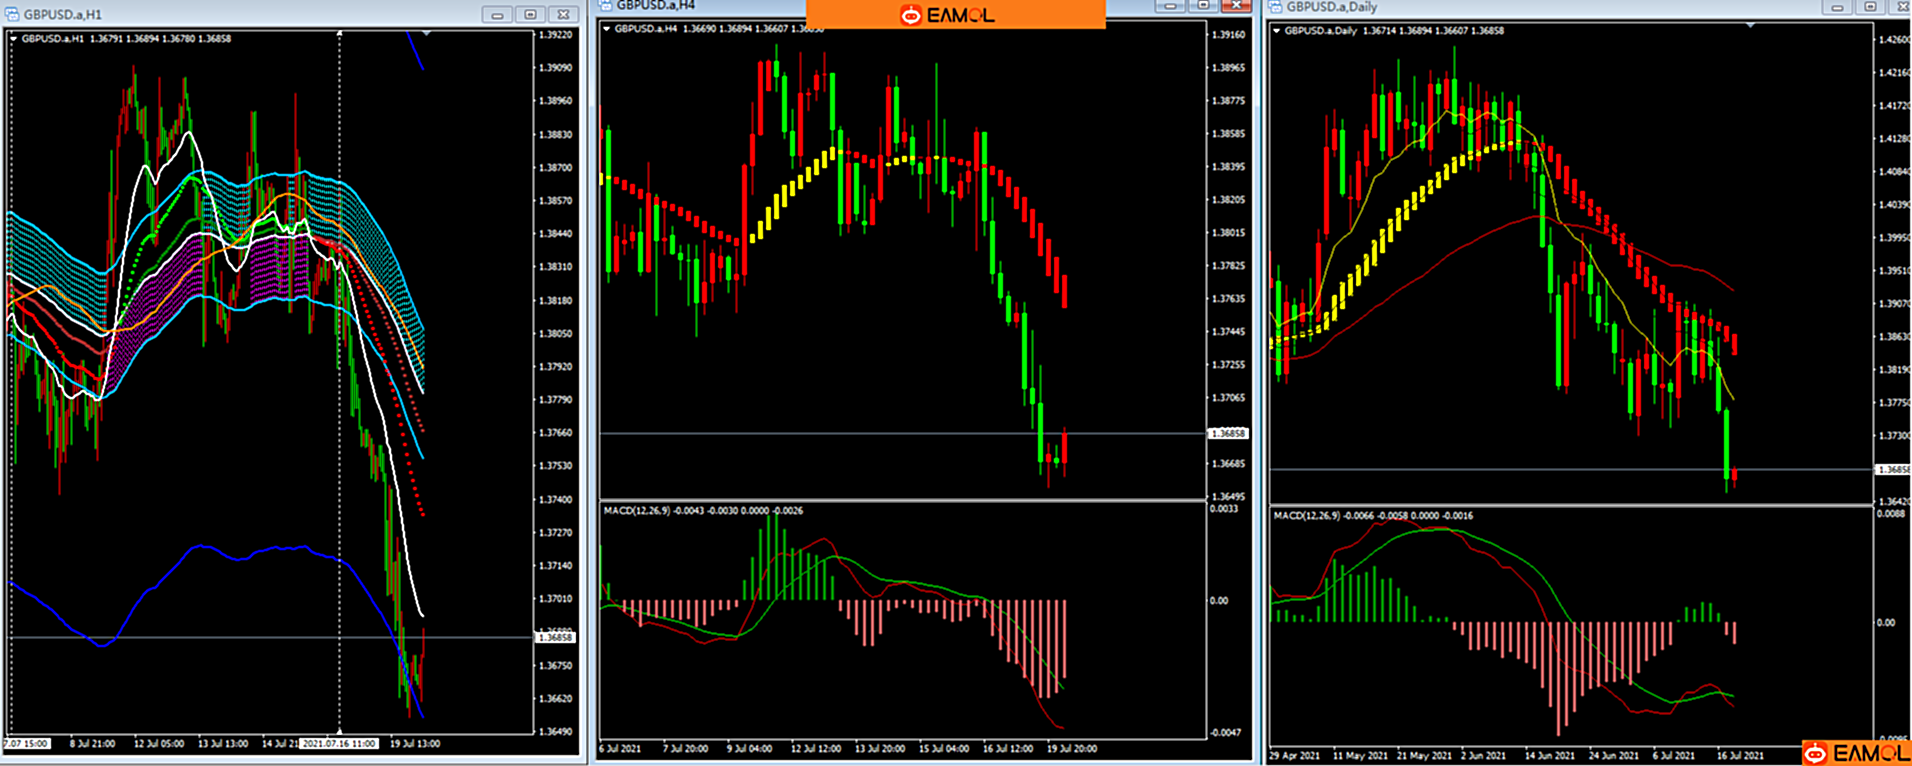Expand the triangle menu beside GBPUSD.a,H1 label
The height and width of the screenshot is (766, 1912).
coord(14,39)
